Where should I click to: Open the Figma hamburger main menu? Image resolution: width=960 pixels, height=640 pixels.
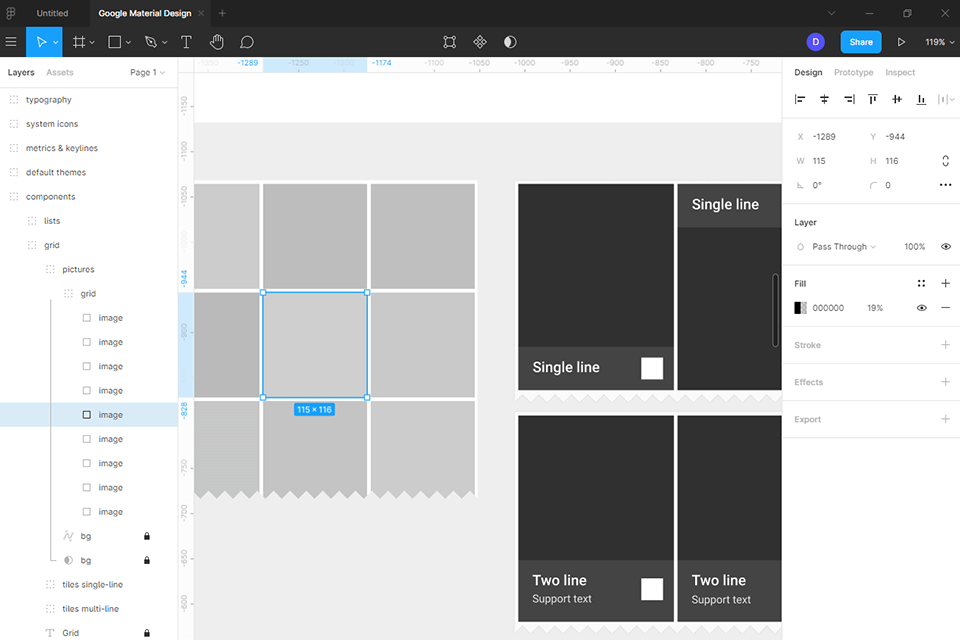11,42
